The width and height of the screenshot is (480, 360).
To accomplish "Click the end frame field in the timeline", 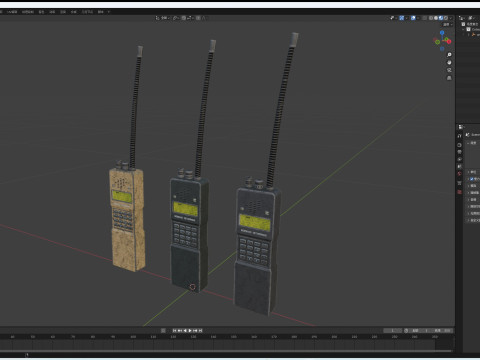I will 442,330.
